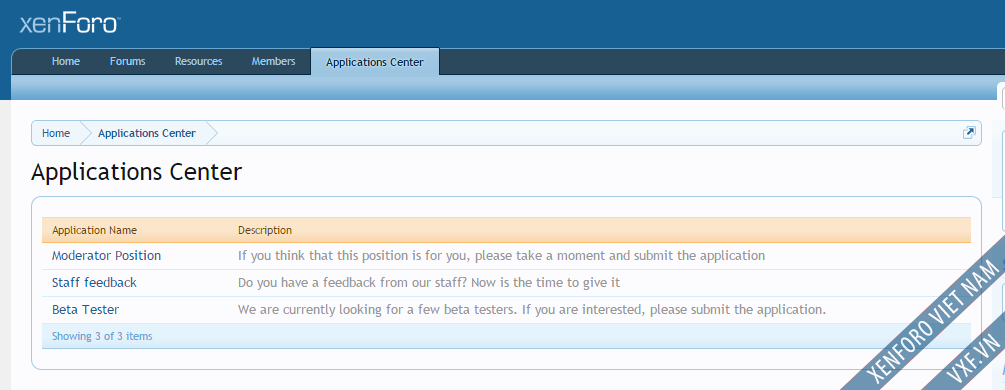Open the Moderator Position application
Image resolution: width=1005 pixels, height=390 pixels.
[106, 256]
